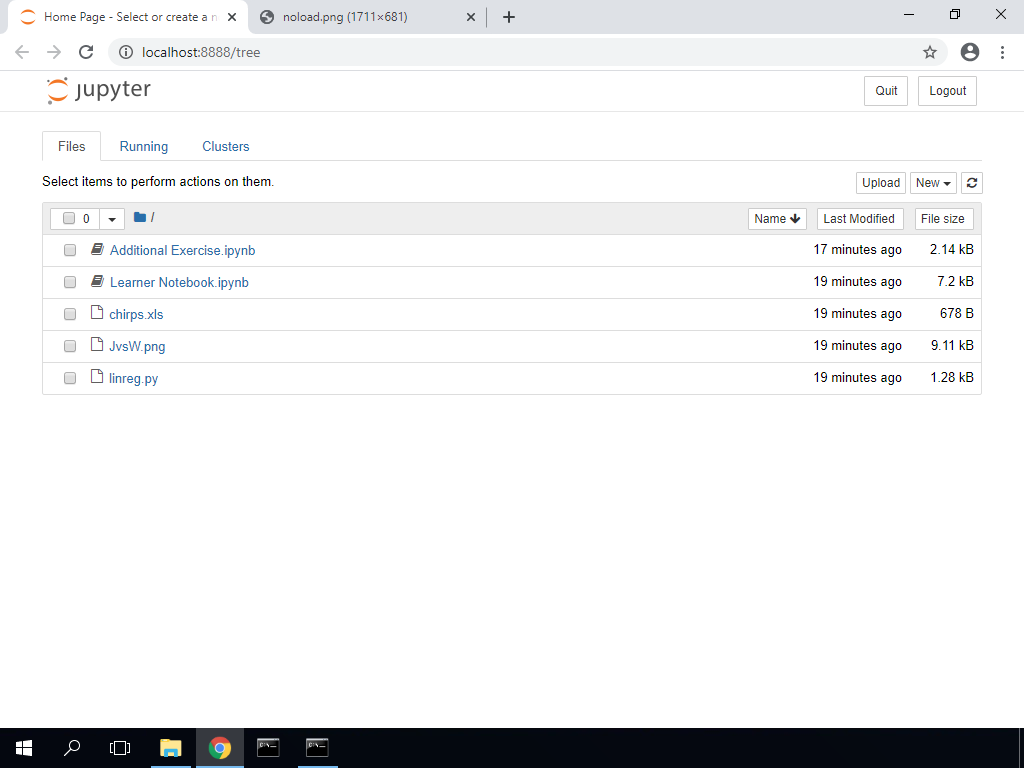Viewport: 1024px width, 768px height.
Task: Open the Chrome three-dot menu
Action: point(1002,52)
